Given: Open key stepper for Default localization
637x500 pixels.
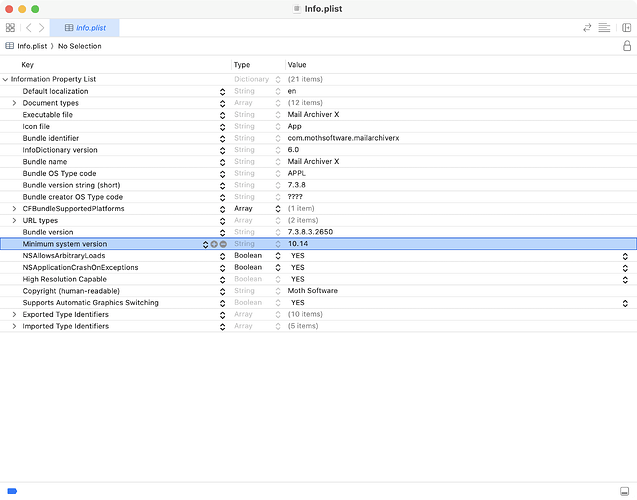Looking at the screenshot, I should [x=222, y=91].
